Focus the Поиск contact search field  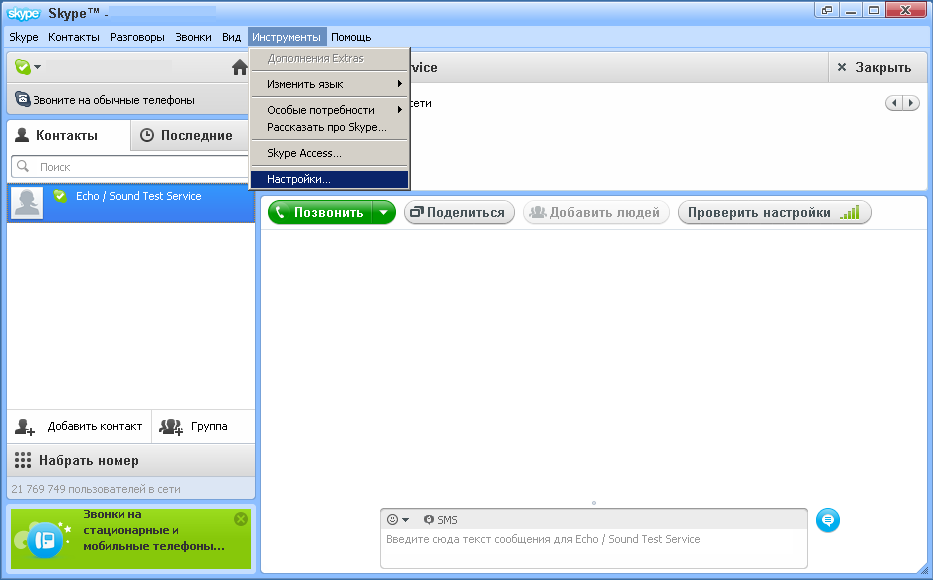coord(130,167)
